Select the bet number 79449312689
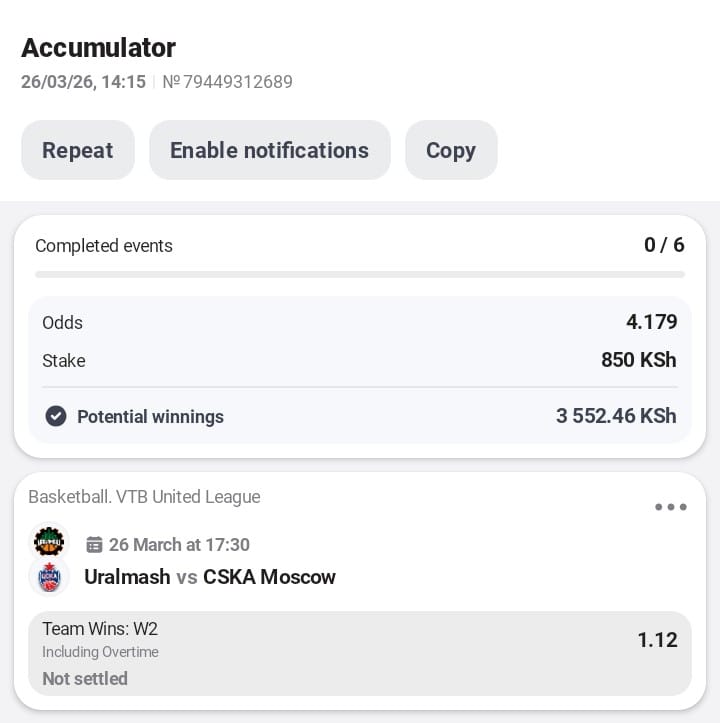The width and height of the screenshot is (720, 723). pyautogui.click(x=228, y=82)
